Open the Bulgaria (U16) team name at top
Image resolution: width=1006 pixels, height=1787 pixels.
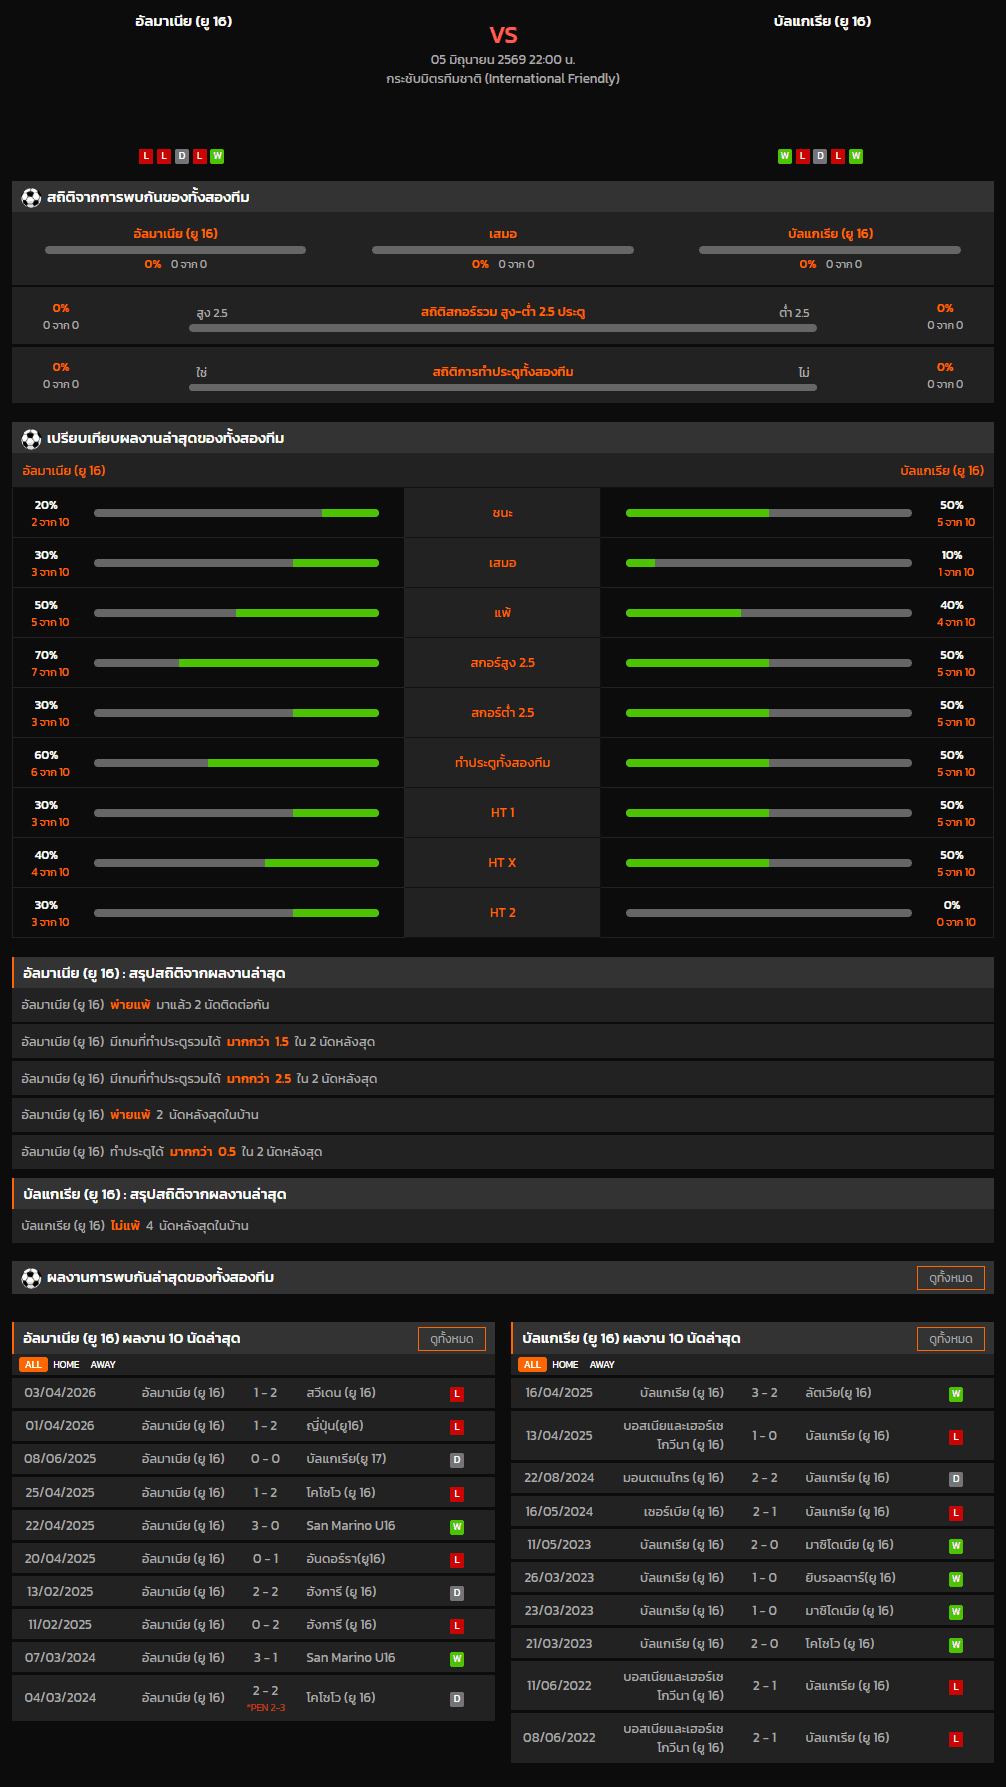[x=822, y=21]
